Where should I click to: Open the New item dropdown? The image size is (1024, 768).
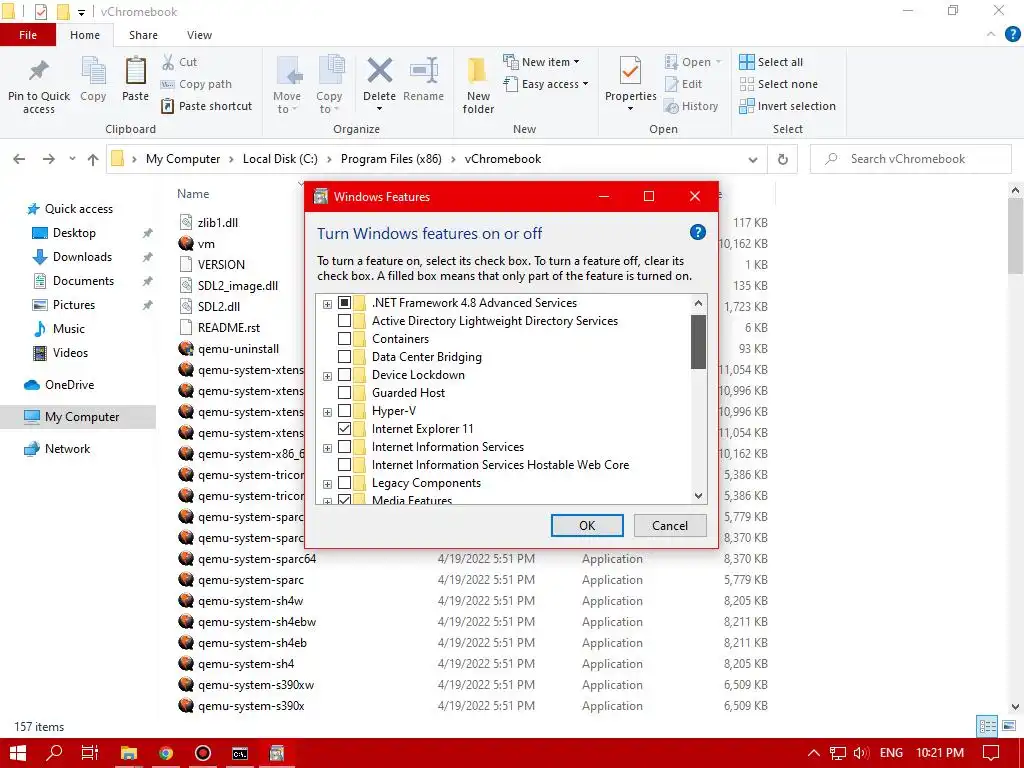[541, 62]
